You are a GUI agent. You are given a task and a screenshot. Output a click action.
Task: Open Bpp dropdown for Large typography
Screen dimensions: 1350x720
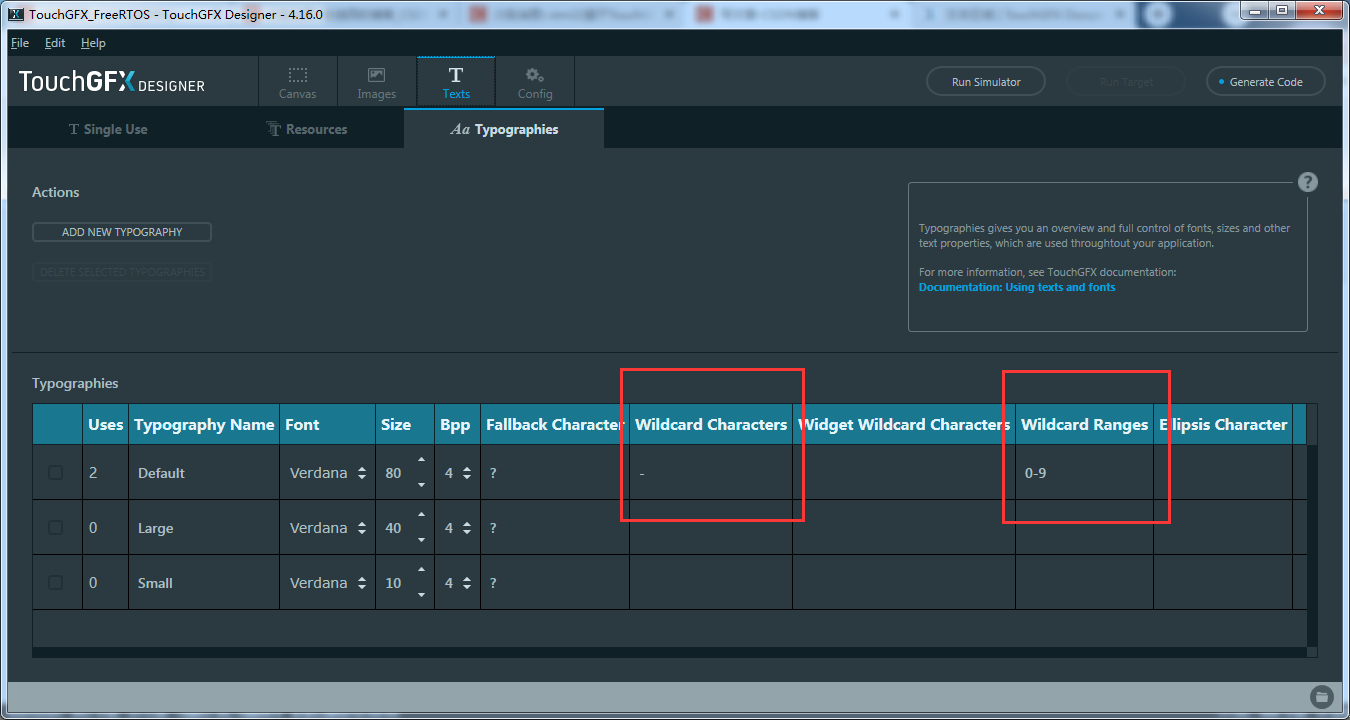457,528
